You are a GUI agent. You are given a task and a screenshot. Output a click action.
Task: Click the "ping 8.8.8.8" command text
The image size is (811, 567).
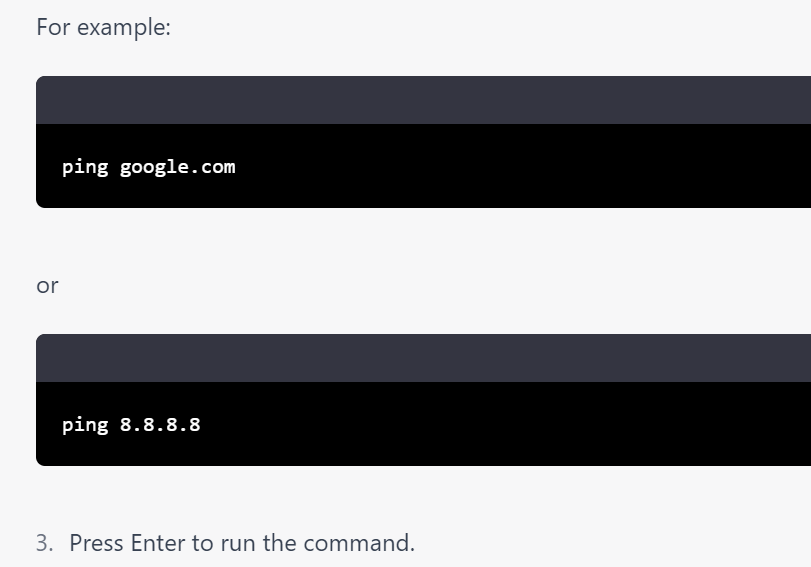131,425
